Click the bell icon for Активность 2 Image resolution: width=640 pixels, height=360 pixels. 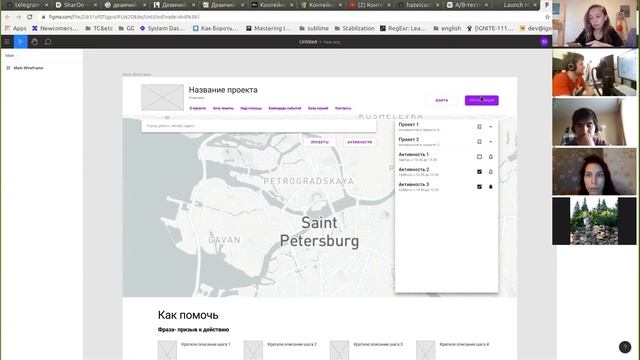tap(491, 172)
